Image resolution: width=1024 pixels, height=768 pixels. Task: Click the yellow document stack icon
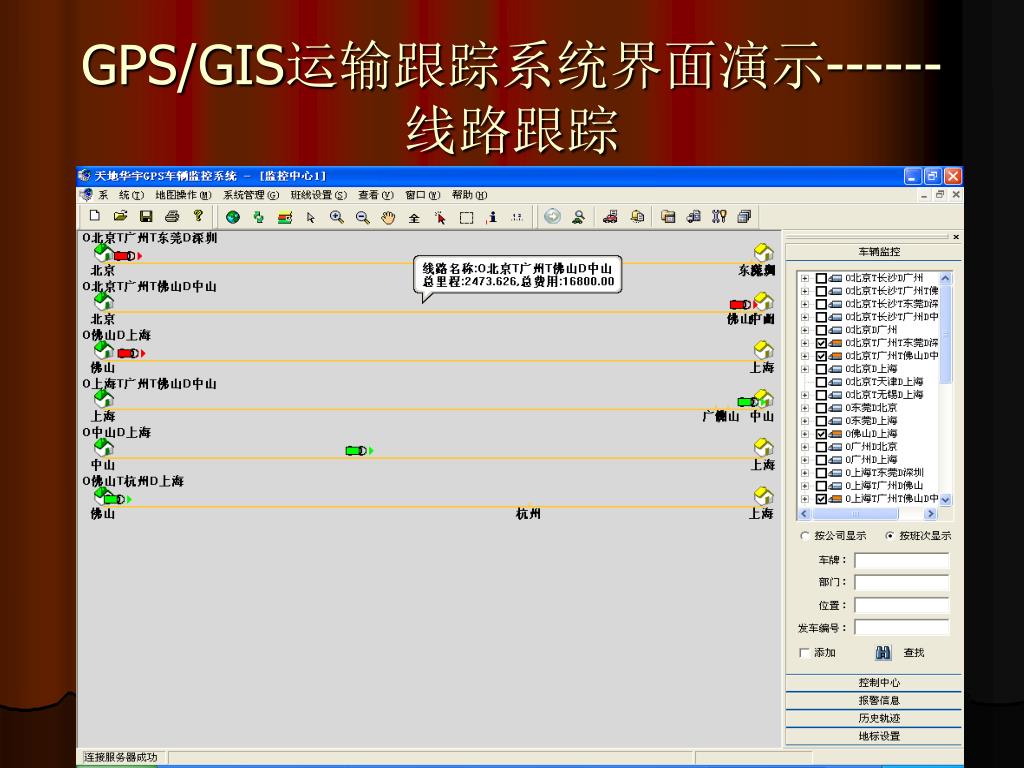(x=637, y=217)
